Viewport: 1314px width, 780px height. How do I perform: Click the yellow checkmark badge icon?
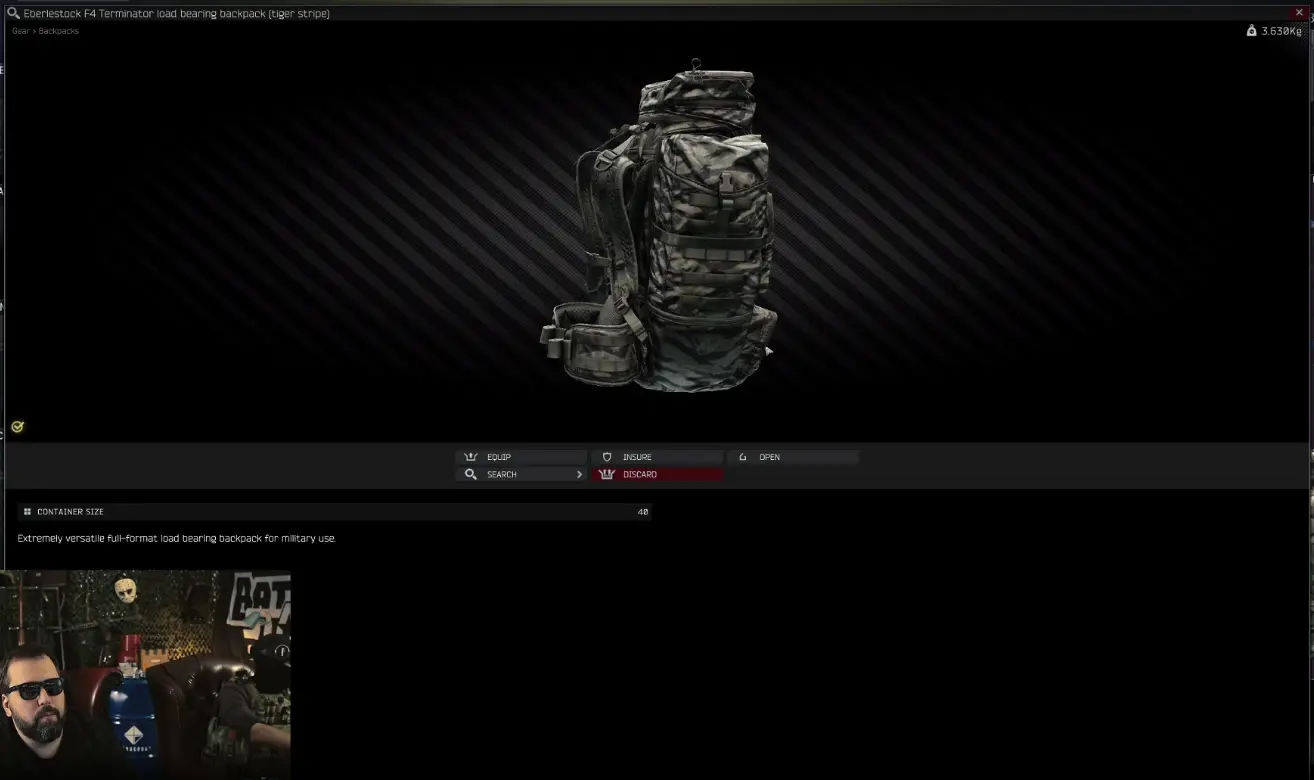click(x=17, y=427)
